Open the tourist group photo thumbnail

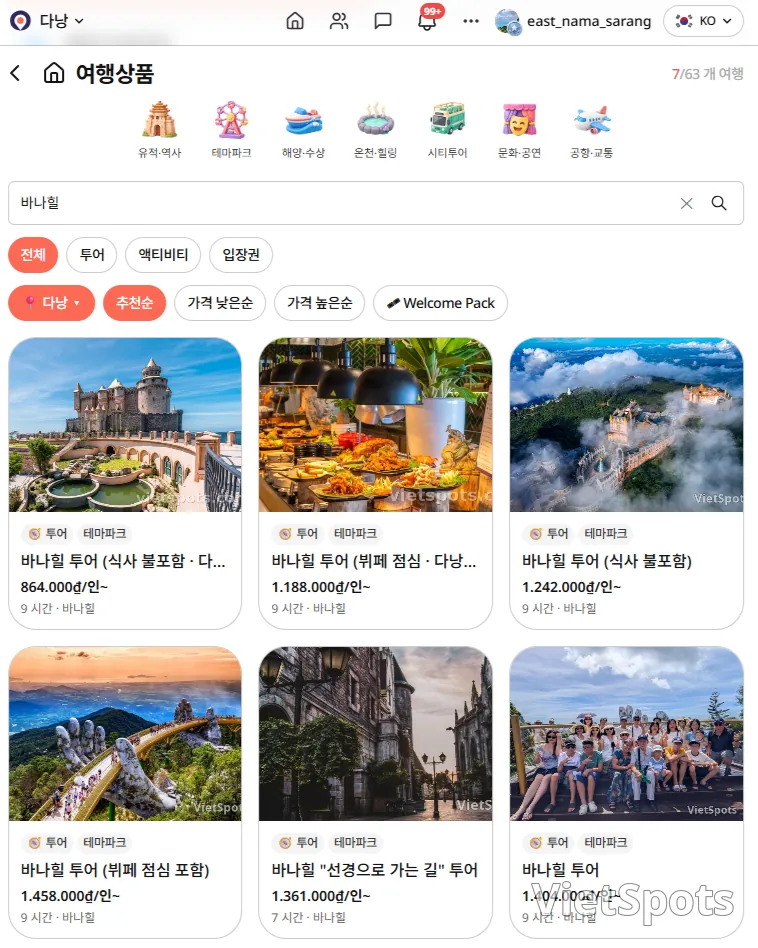pyautogui.click(x=626, y=734)
